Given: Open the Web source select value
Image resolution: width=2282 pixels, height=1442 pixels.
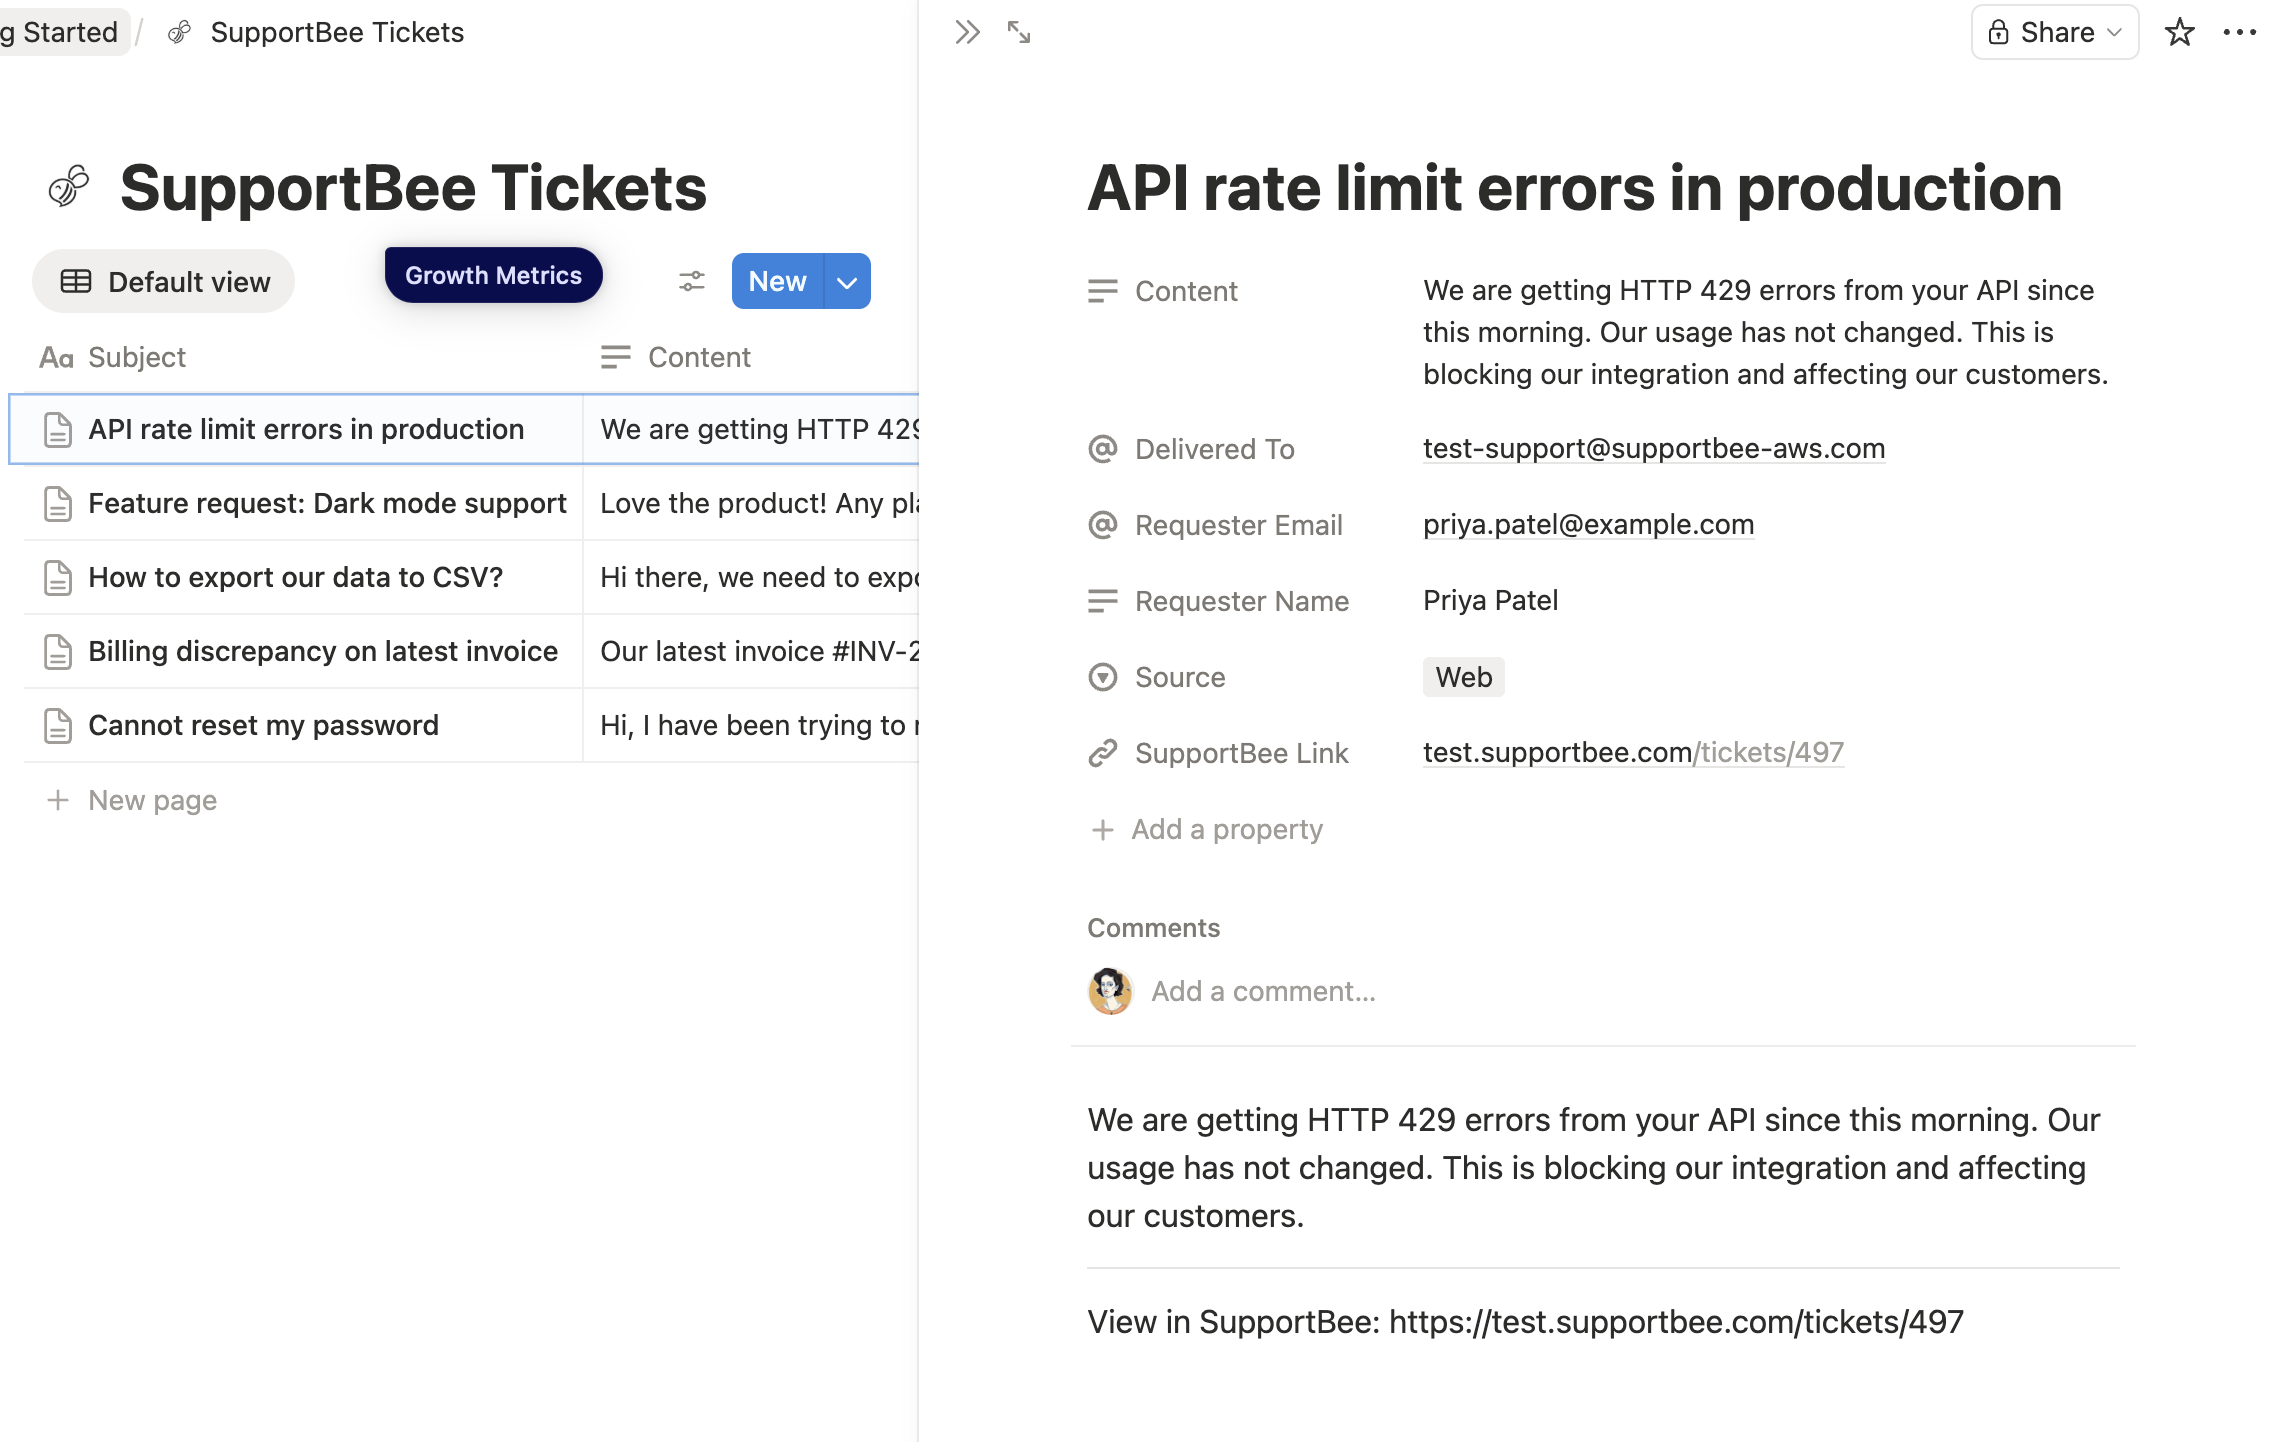Looking at the screenshot, I should click(1463, 678).
